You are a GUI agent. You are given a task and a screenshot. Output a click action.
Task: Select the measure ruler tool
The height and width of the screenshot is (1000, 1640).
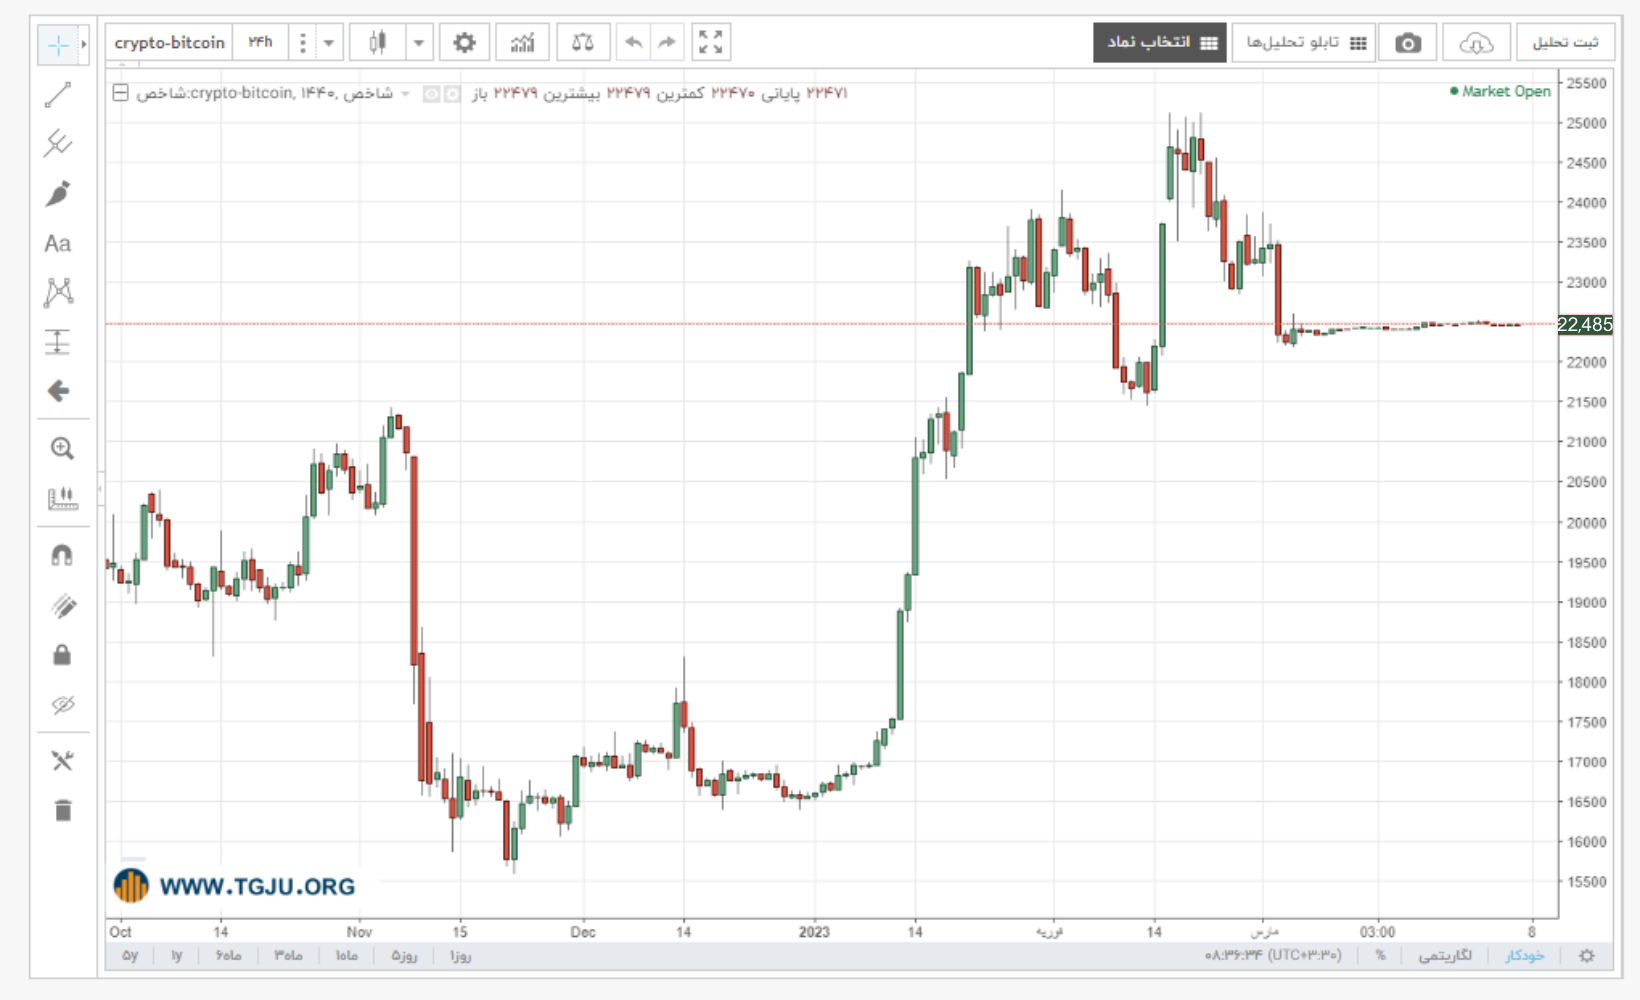(x=62, y=498)
